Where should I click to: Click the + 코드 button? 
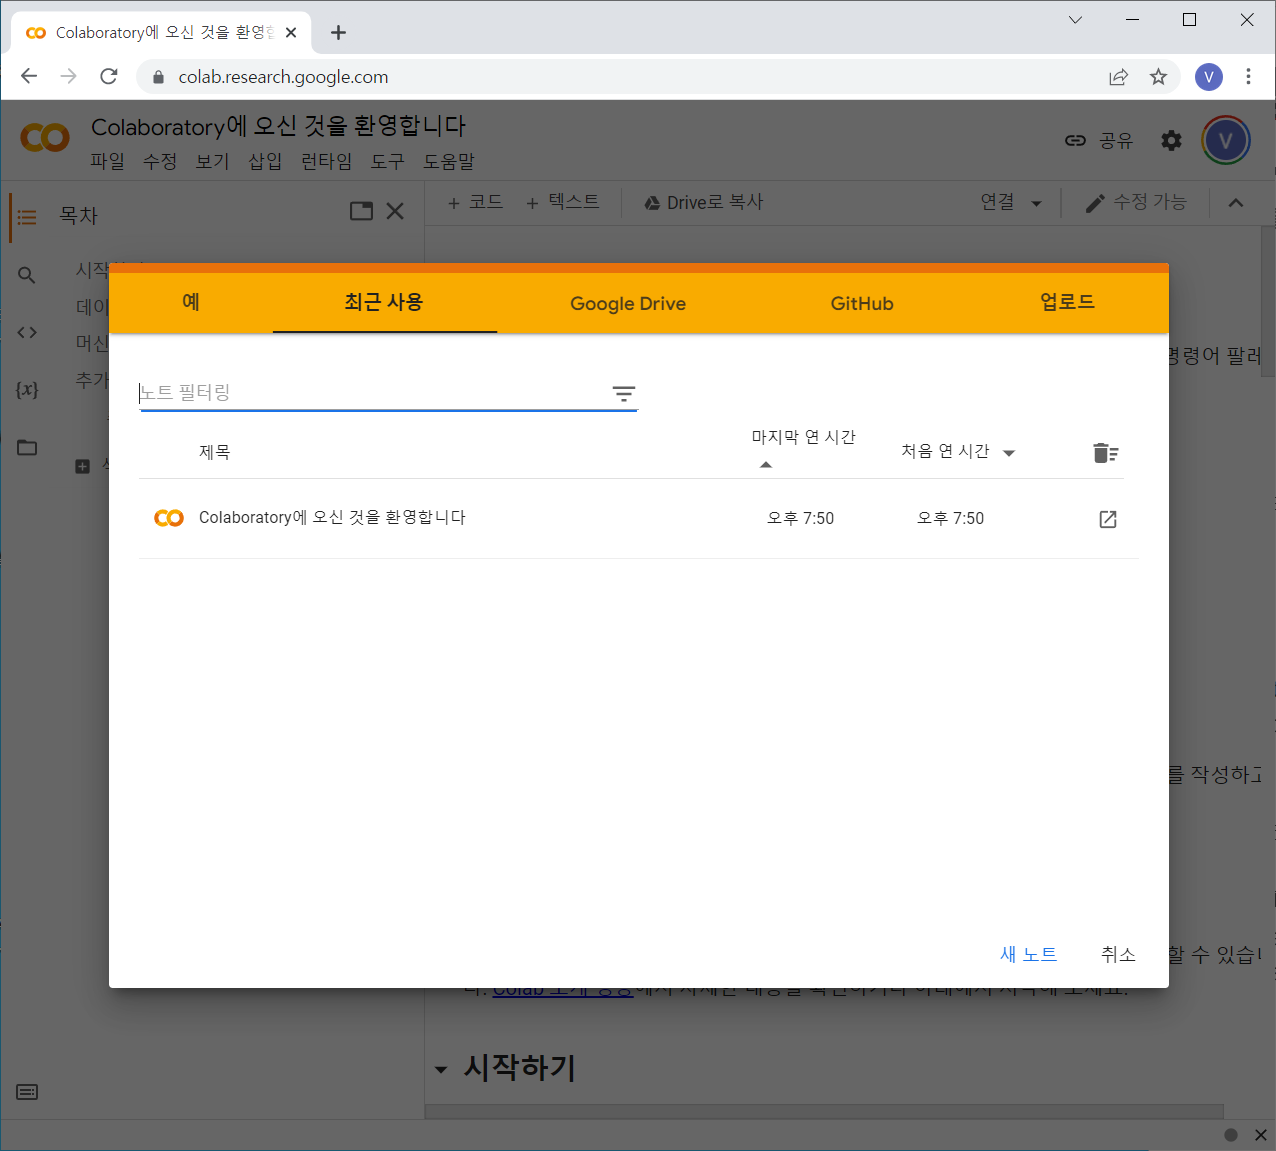click(476, 202)
